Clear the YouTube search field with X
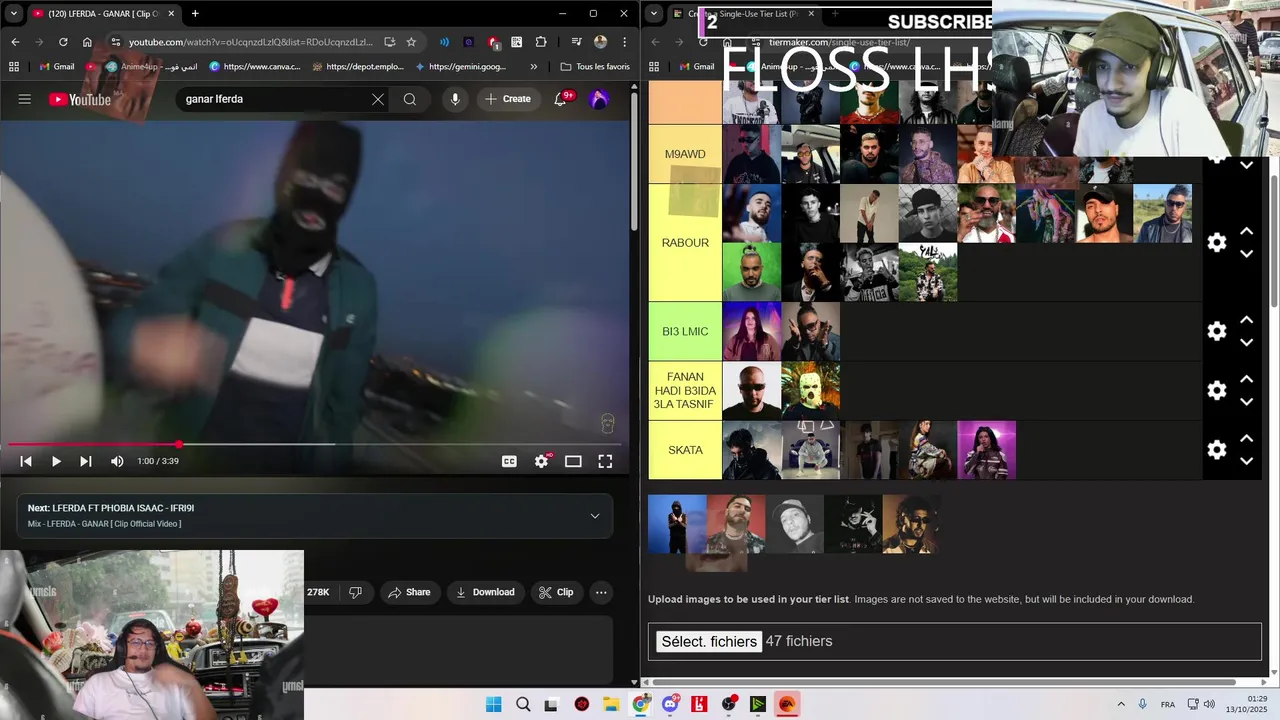This screenshot has width=1280, height=720. click(x=378, y=99)
